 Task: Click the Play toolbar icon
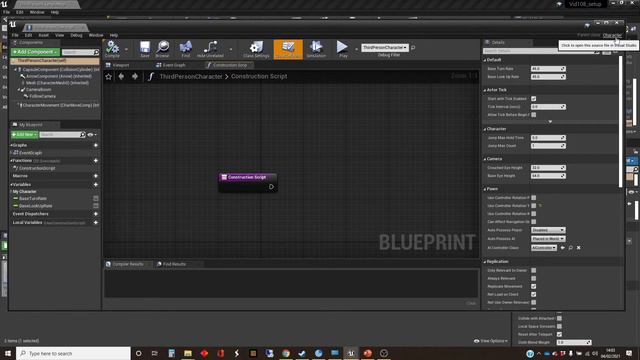pyautogui.click(x=343, y=49)
